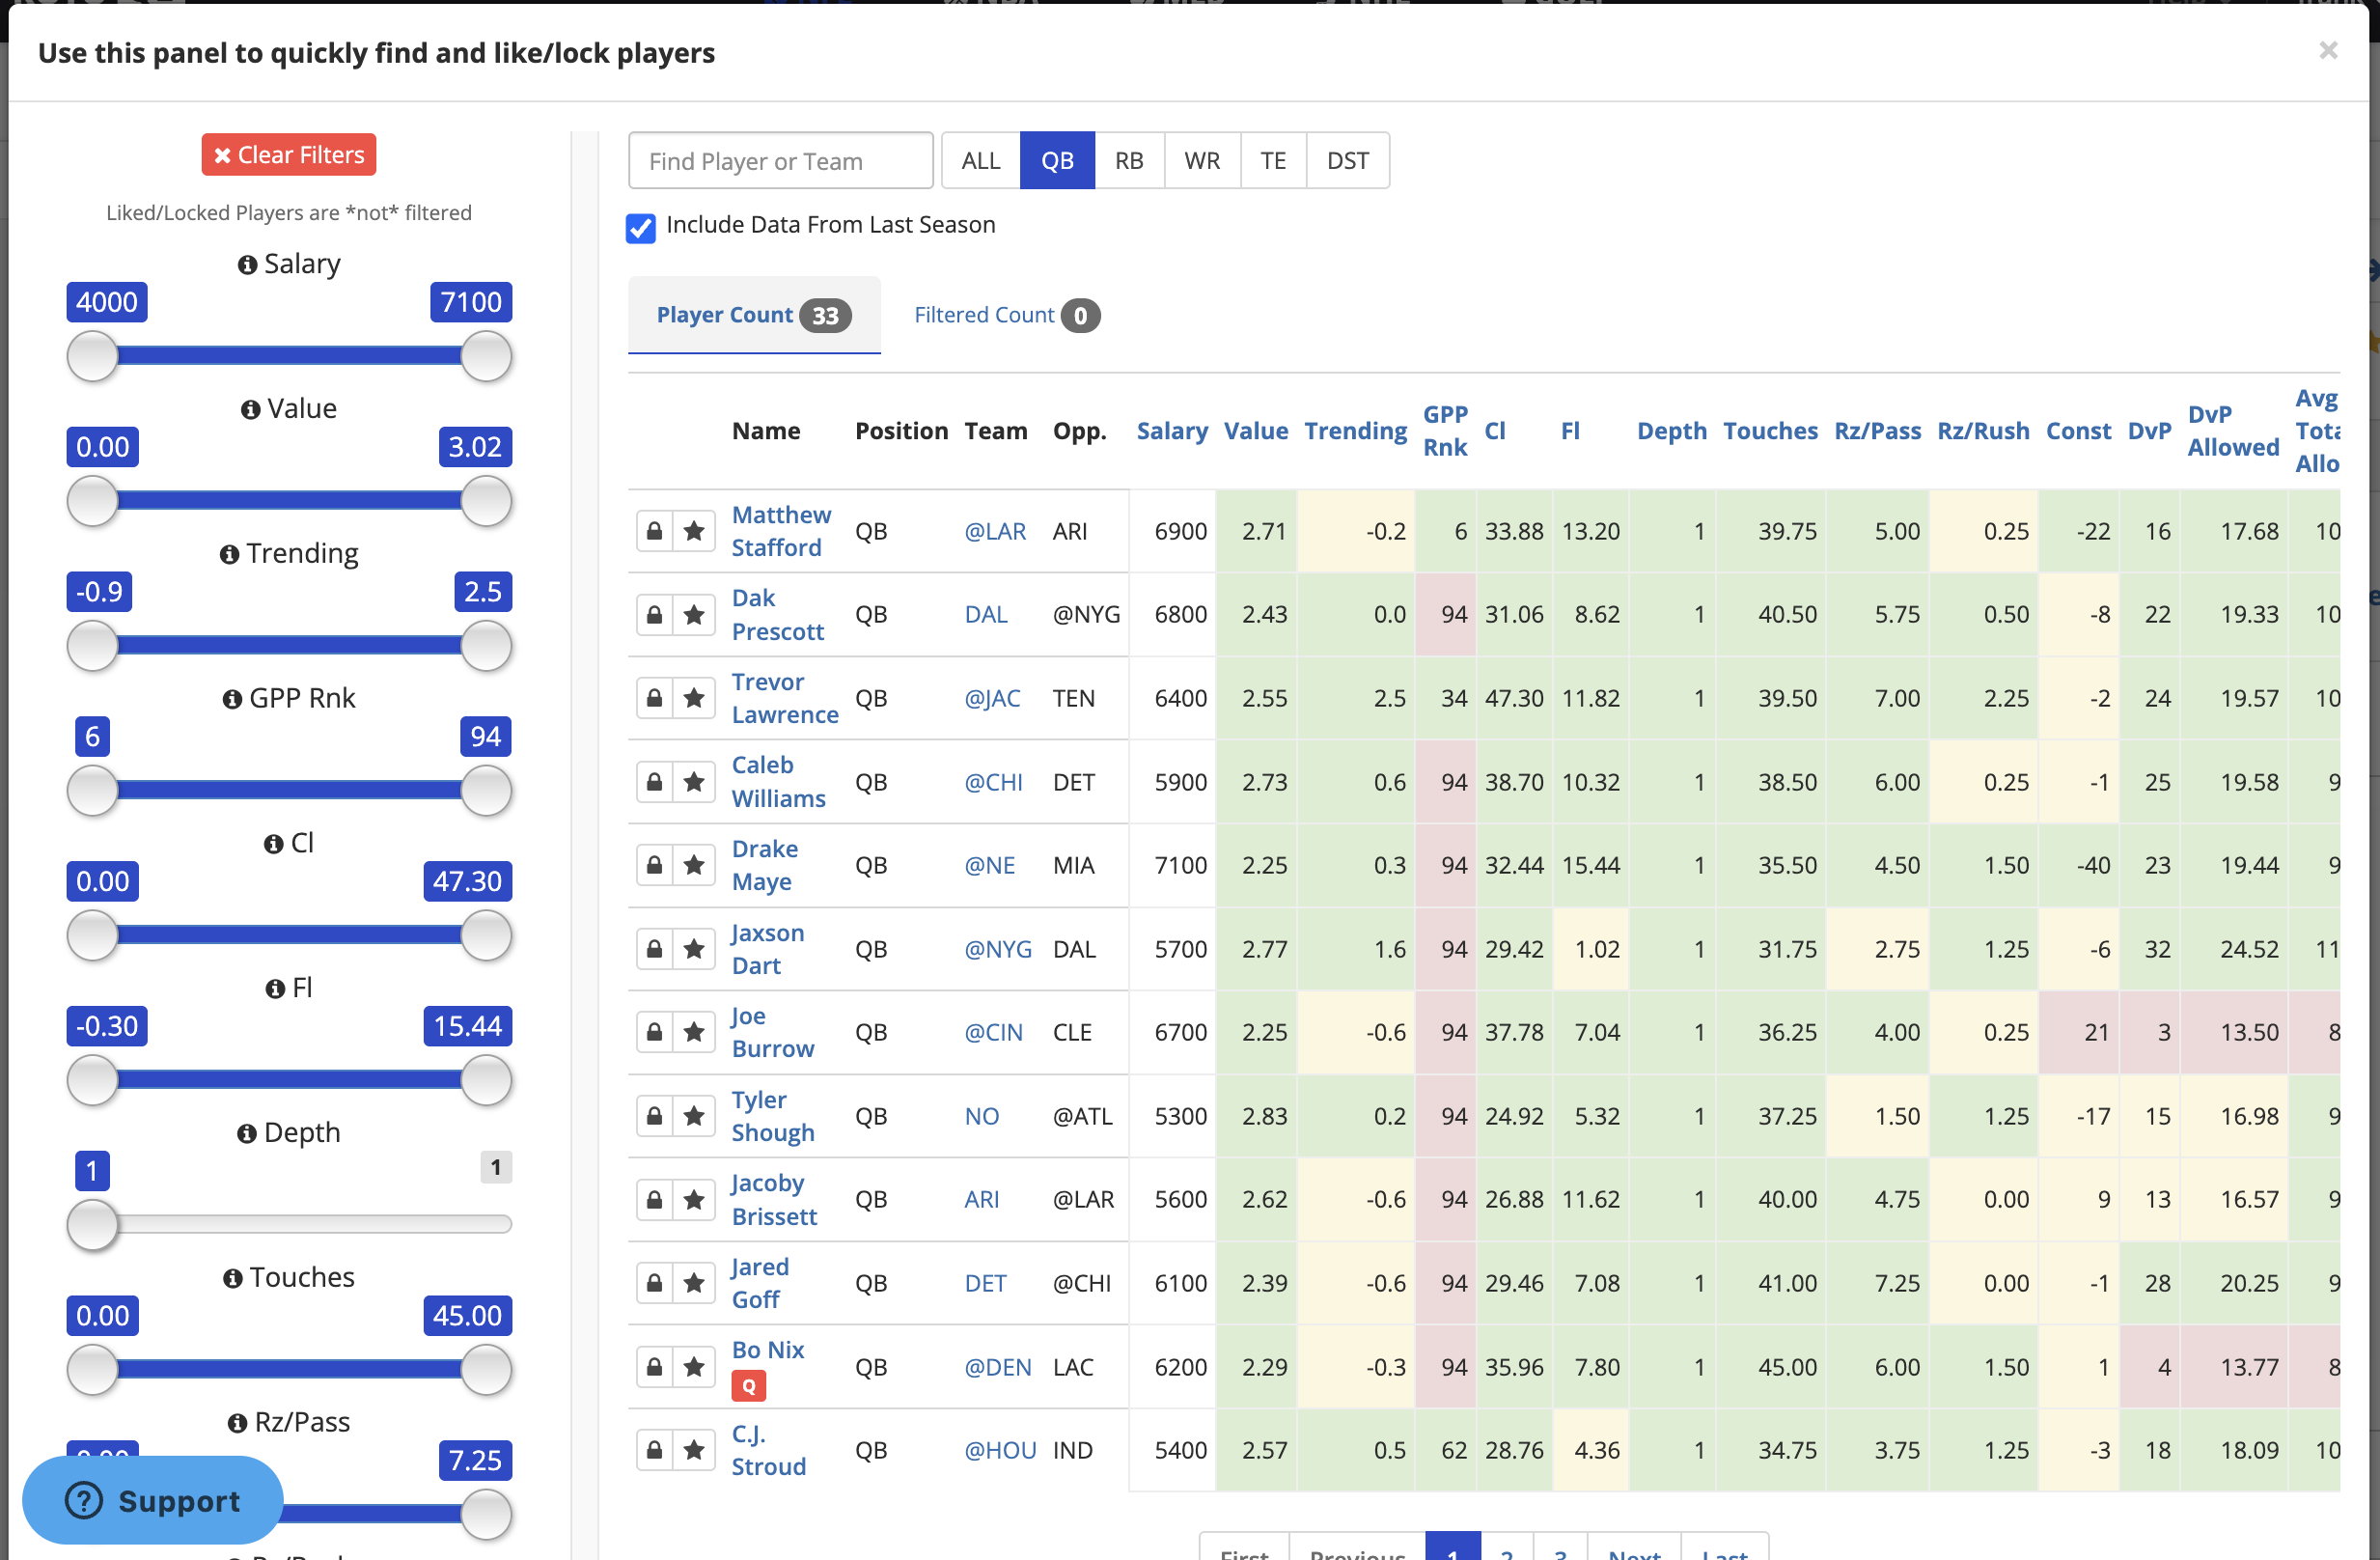Sort the table by DvP Allowed column

click(x=2233, y=431)
